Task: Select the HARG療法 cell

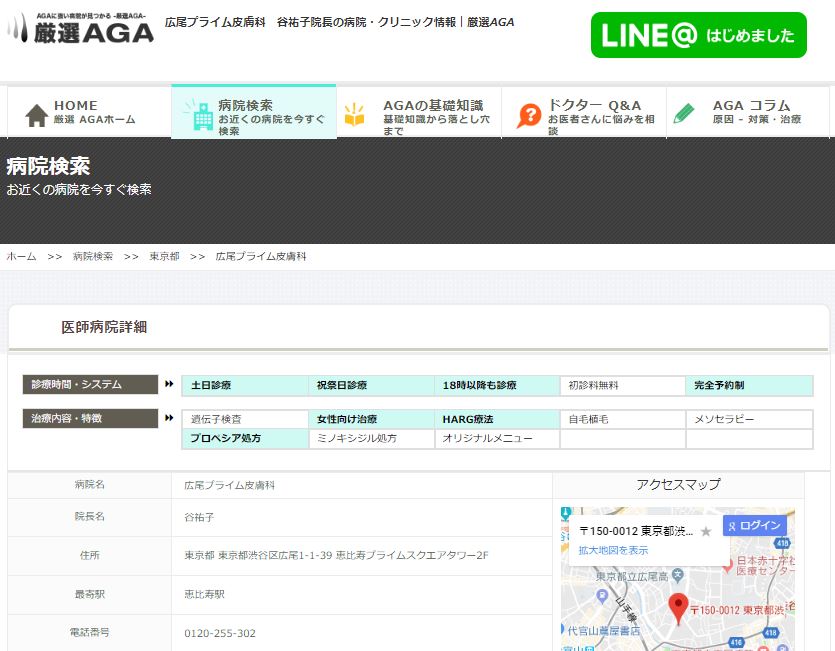Action: (497, 419)
